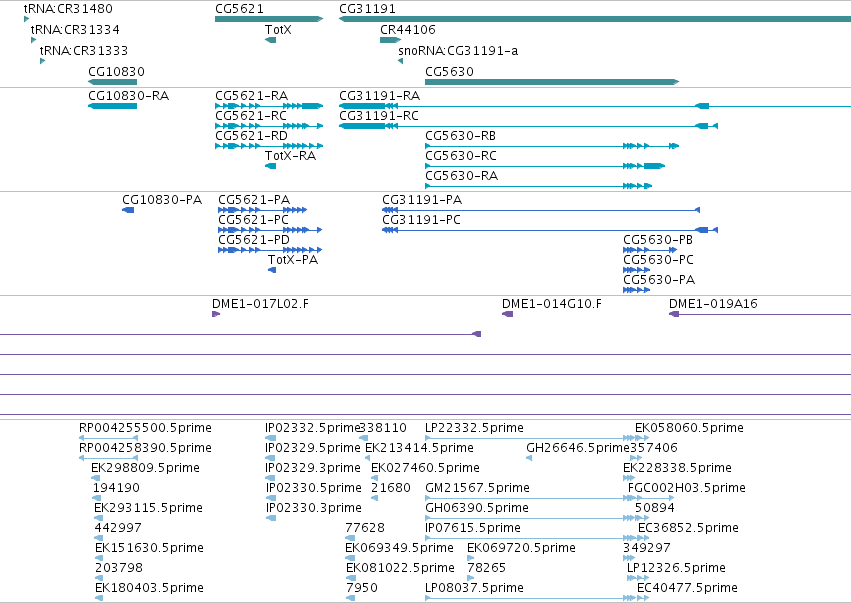
Task: Select EST feature 442997
Action: (x=99, y=539)
